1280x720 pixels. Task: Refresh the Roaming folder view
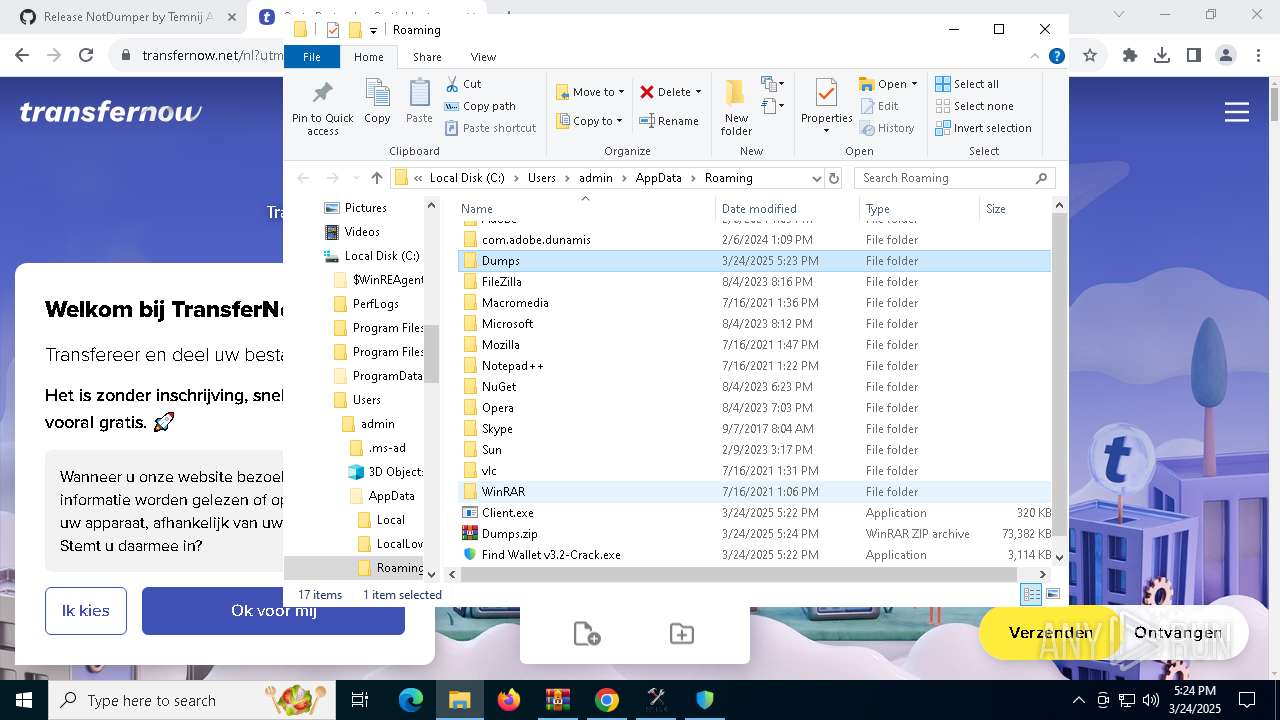(x=834, y=178)
